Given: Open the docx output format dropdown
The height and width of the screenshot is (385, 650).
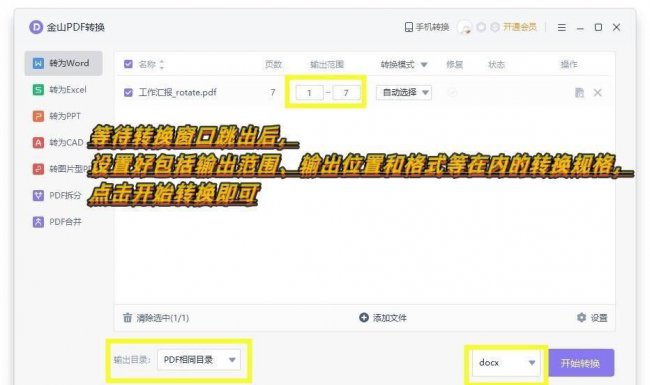Looking at the screenshot, I should tap(506, 363).
